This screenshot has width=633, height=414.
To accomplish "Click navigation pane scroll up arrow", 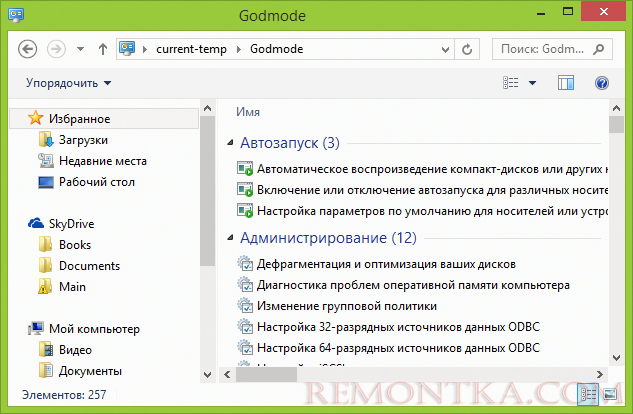I will 208,108.
